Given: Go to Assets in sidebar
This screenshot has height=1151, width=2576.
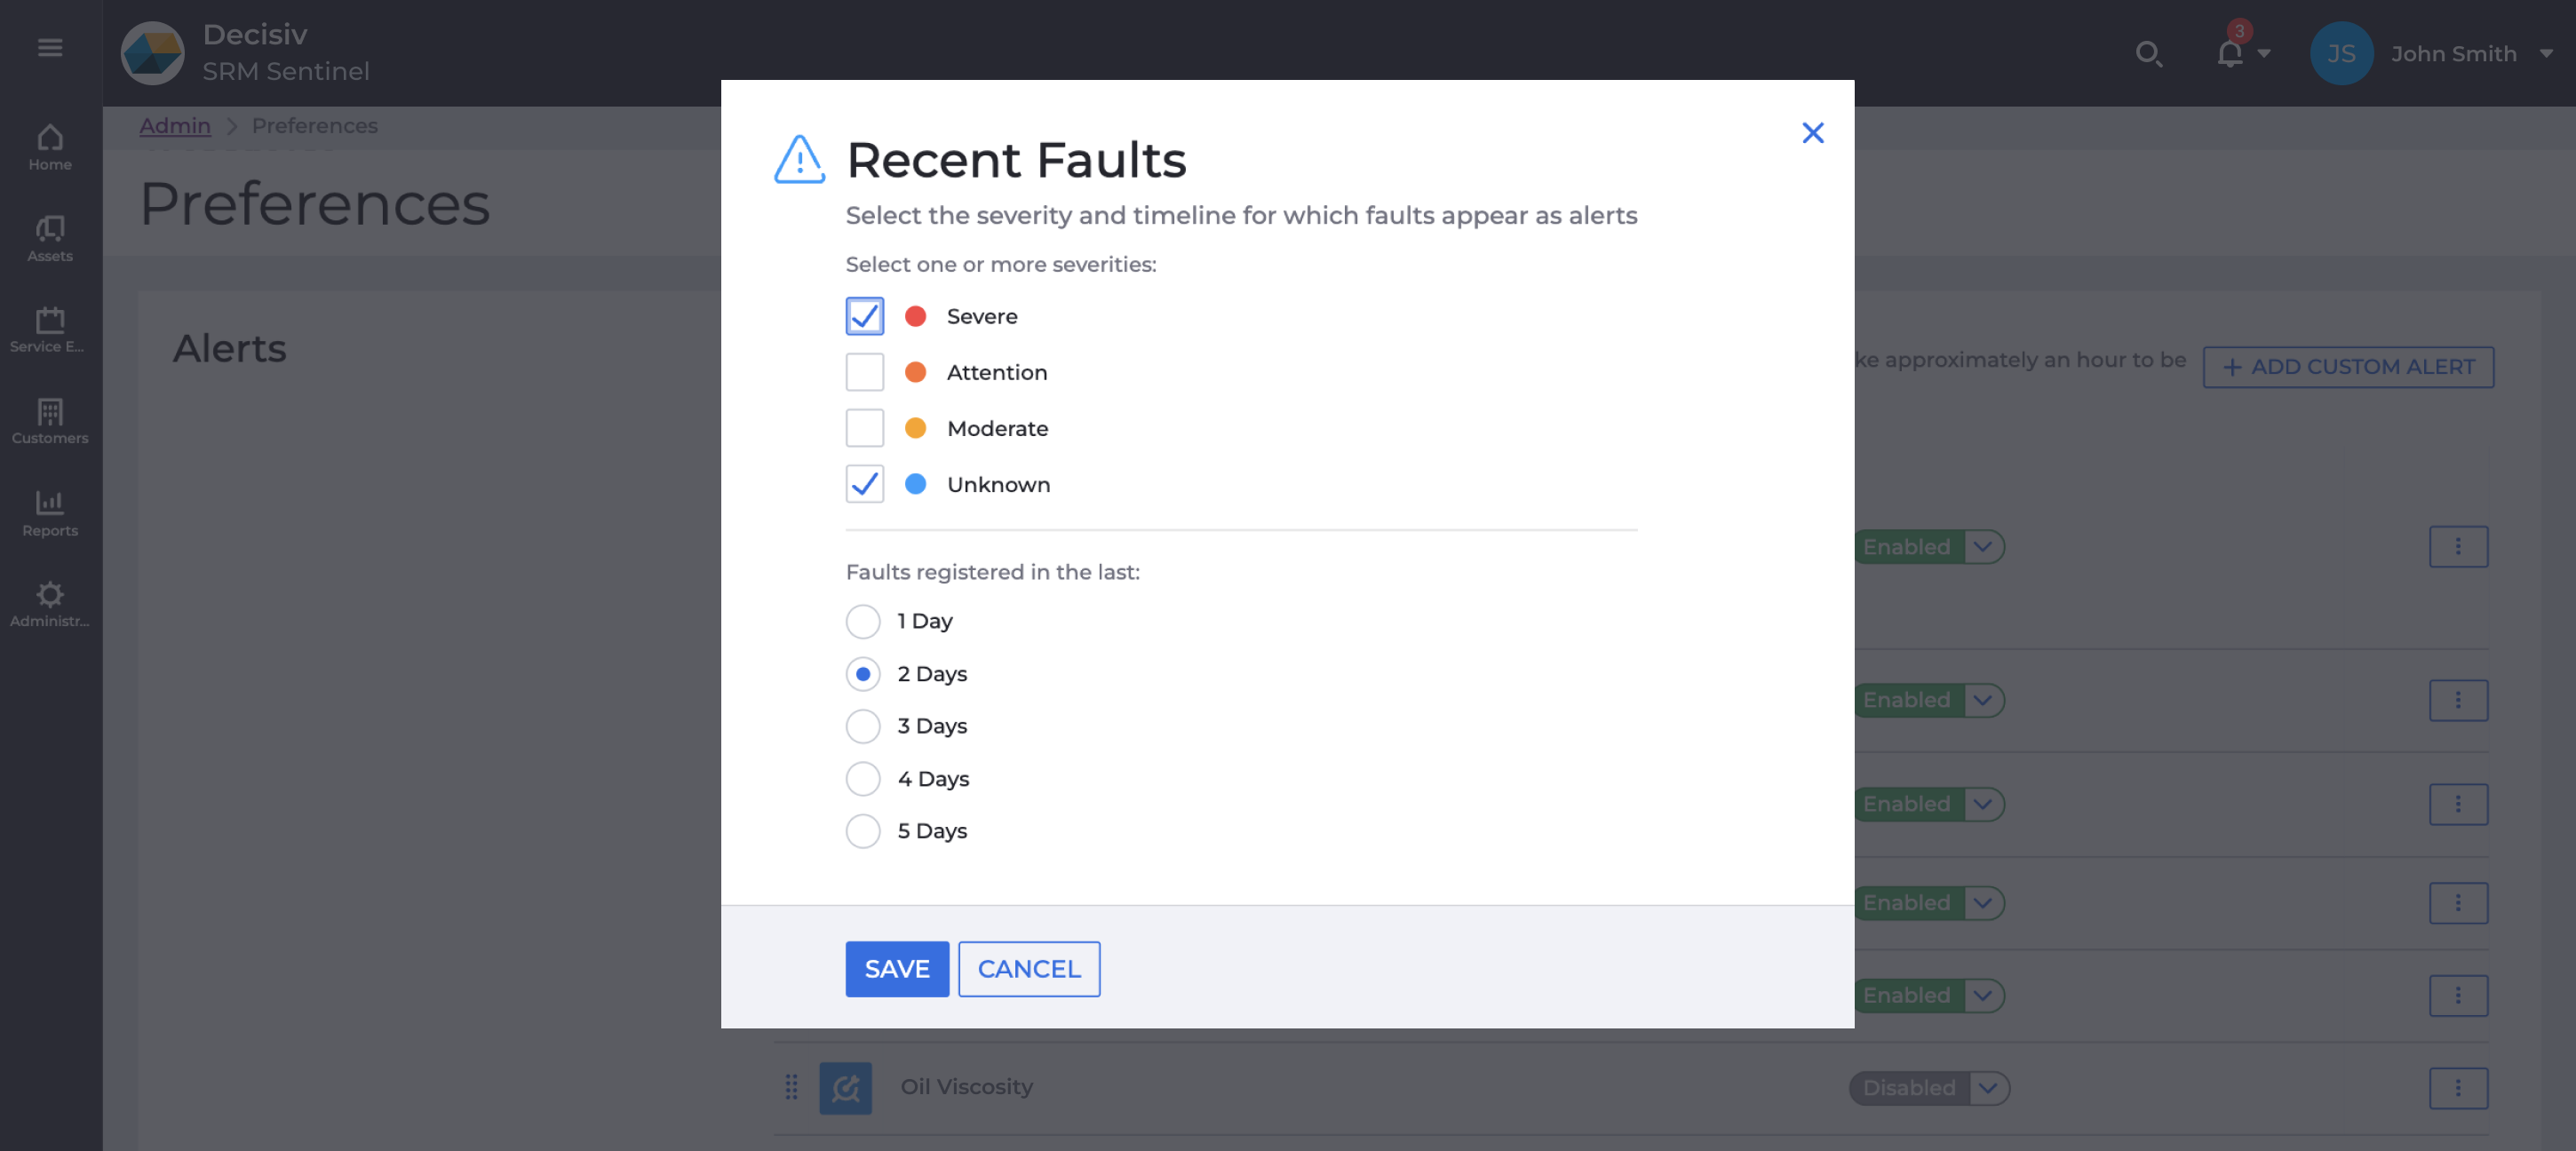Looking at the screenshot, I should [x=50, y=239].
